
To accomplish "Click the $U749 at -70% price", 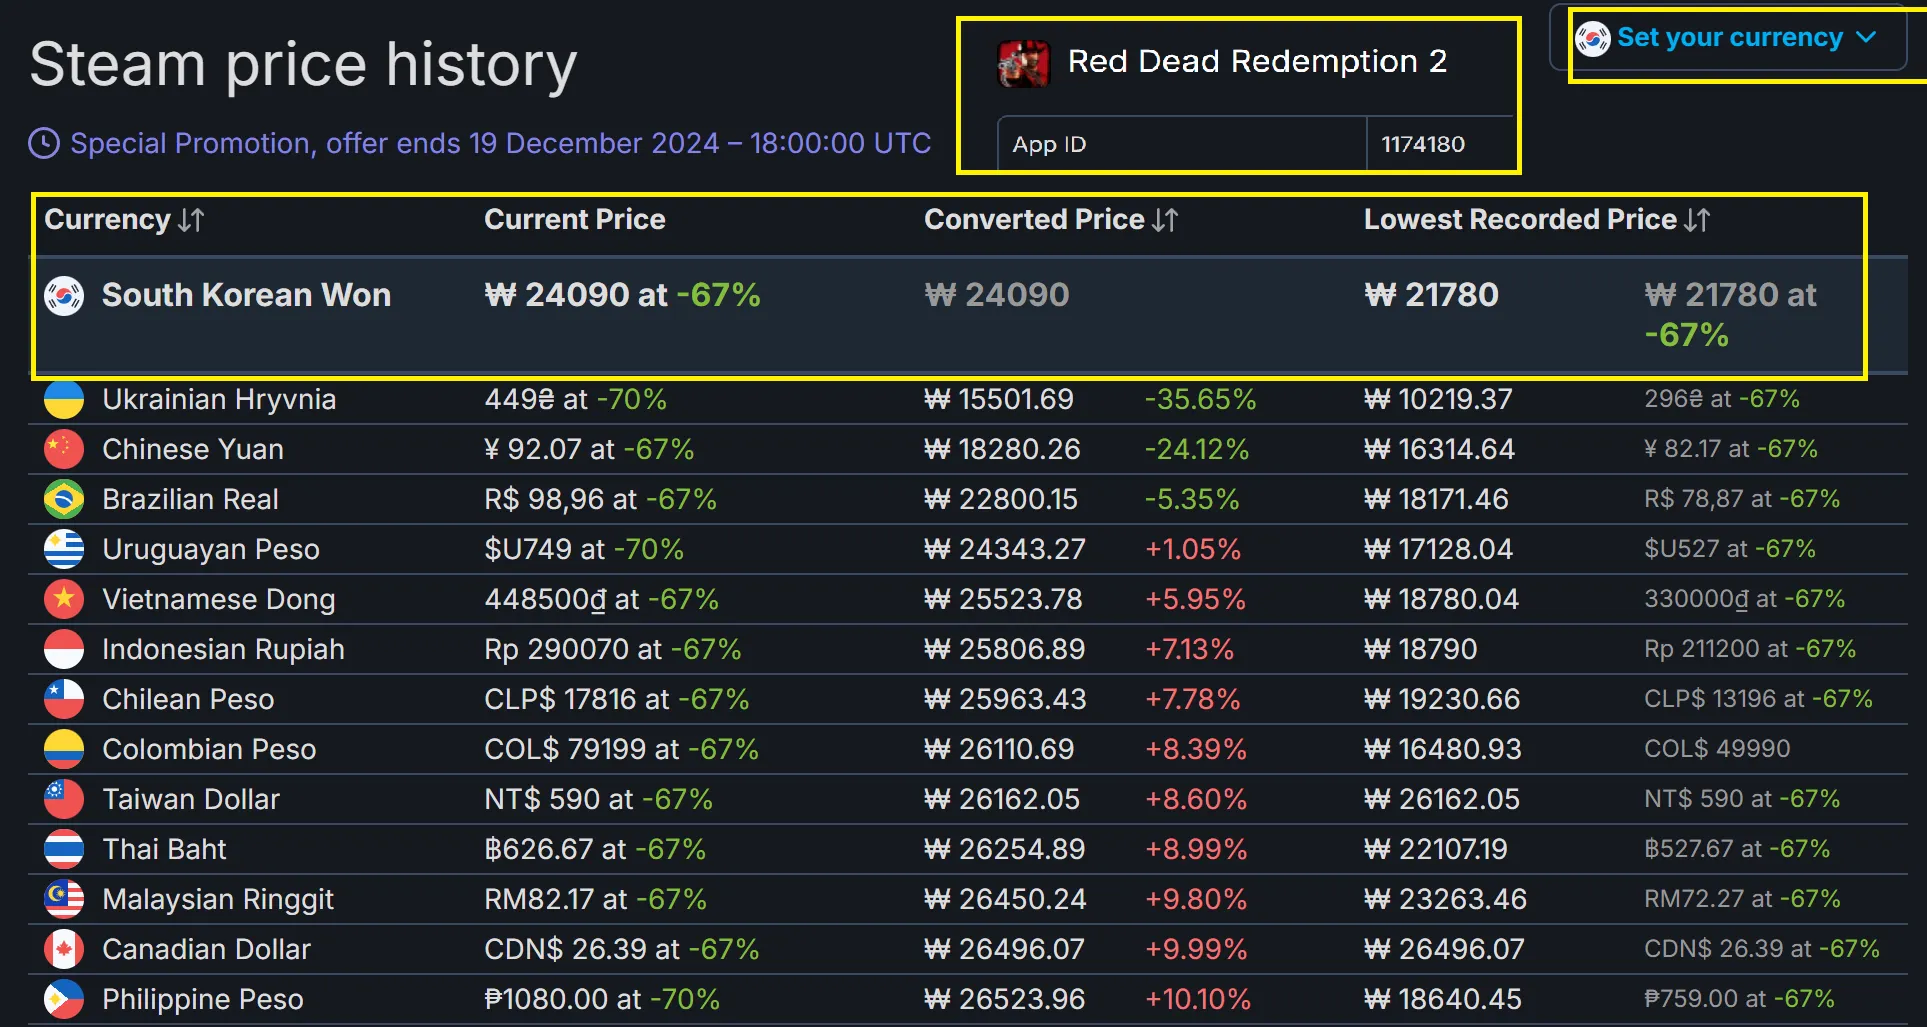I will (x=584, y=549).
